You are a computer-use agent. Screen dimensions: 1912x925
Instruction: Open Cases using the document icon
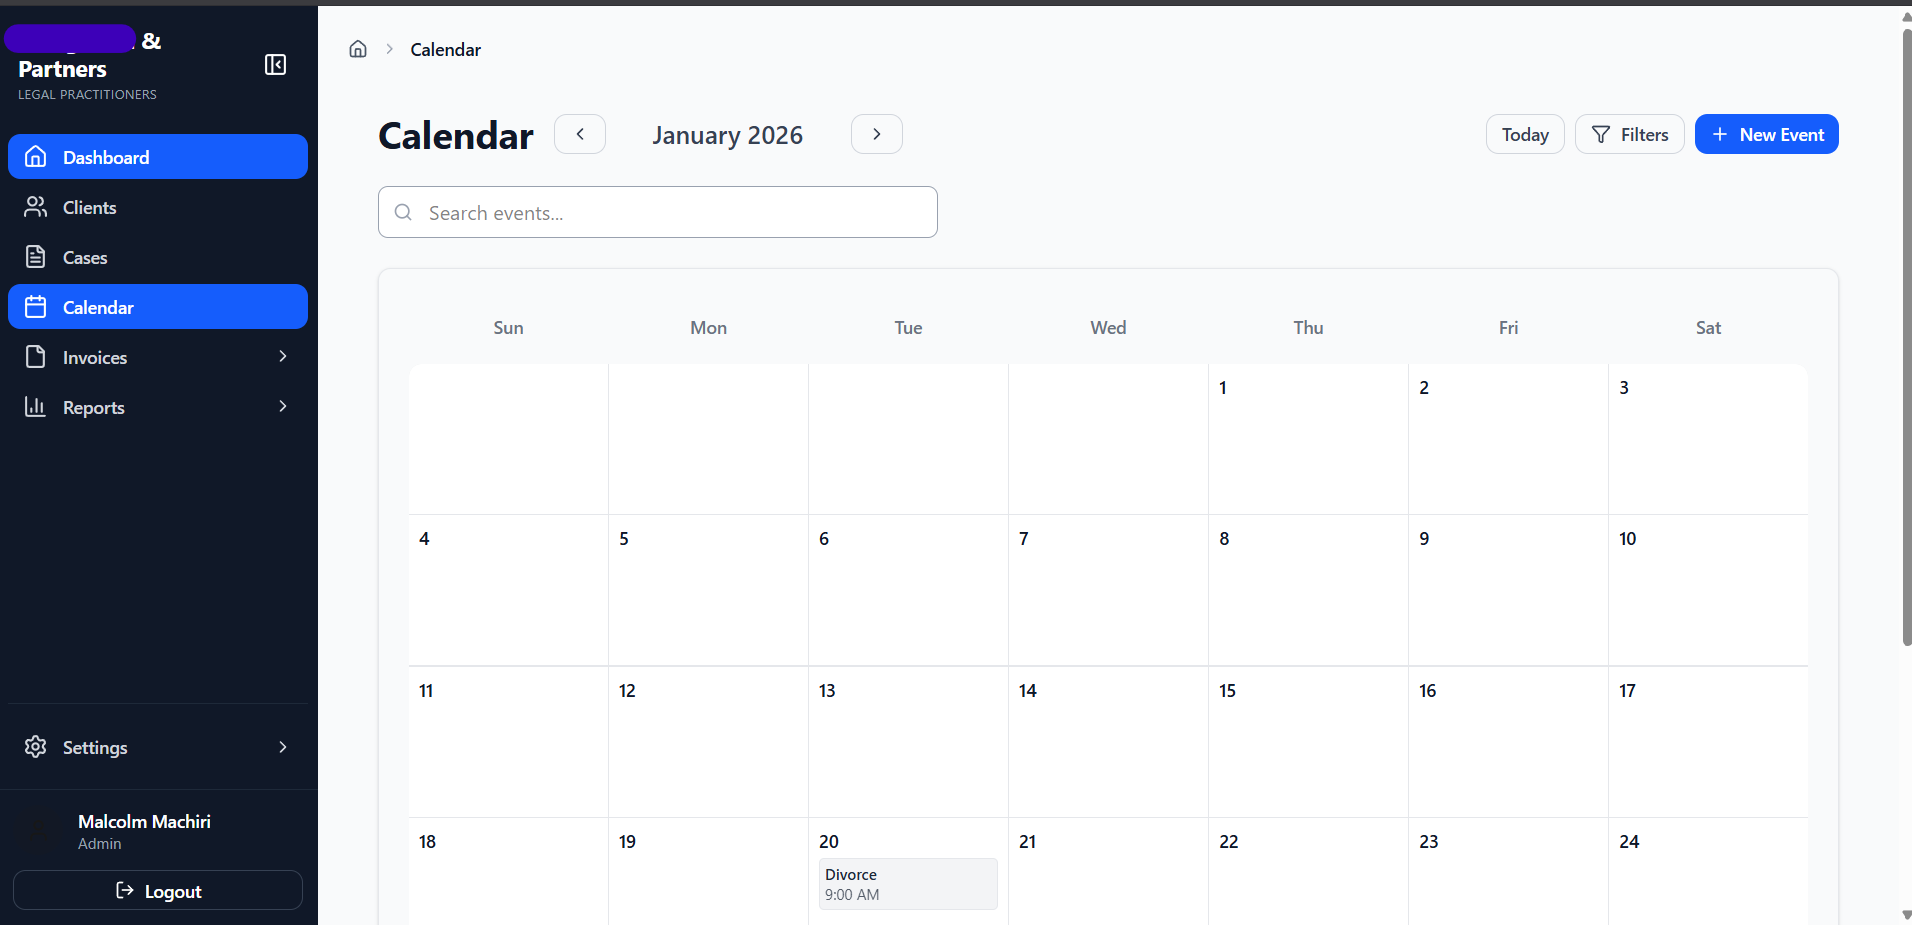[x=36, y=256]
